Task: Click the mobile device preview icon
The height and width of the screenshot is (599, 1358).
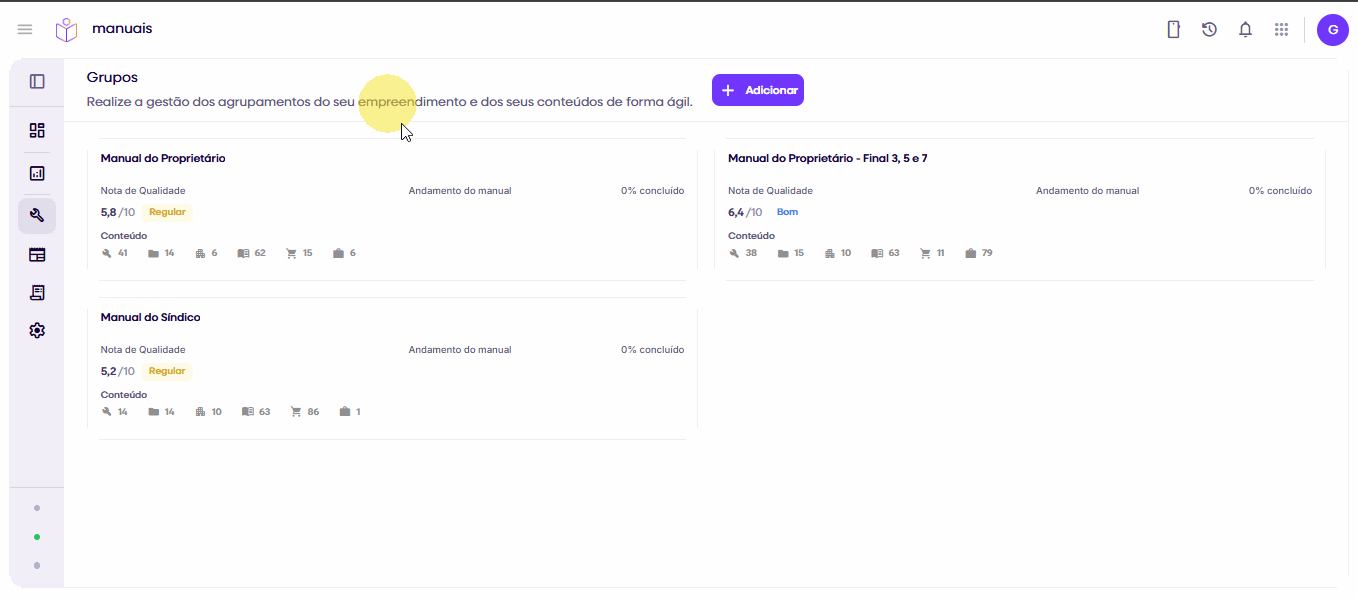Action: pyautogui.click(x=1174, y=30)
